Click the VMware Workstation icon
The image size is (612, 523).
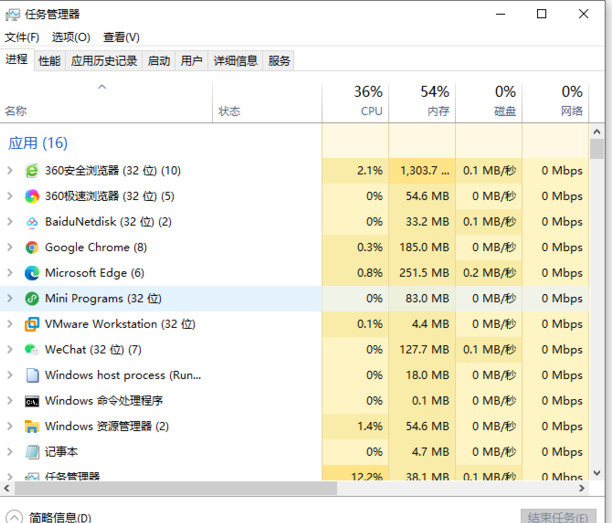coord(32,324)
